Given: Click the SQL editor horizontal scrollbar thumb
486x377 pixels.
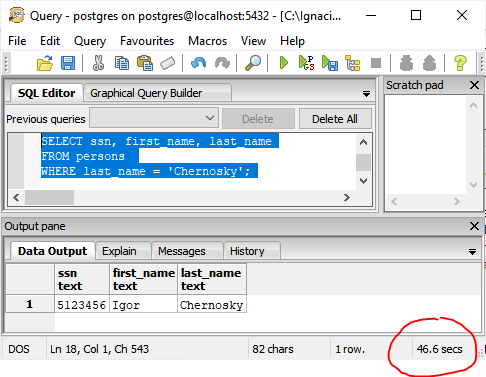Looking at the screenshot, I should tap(49, 198).
